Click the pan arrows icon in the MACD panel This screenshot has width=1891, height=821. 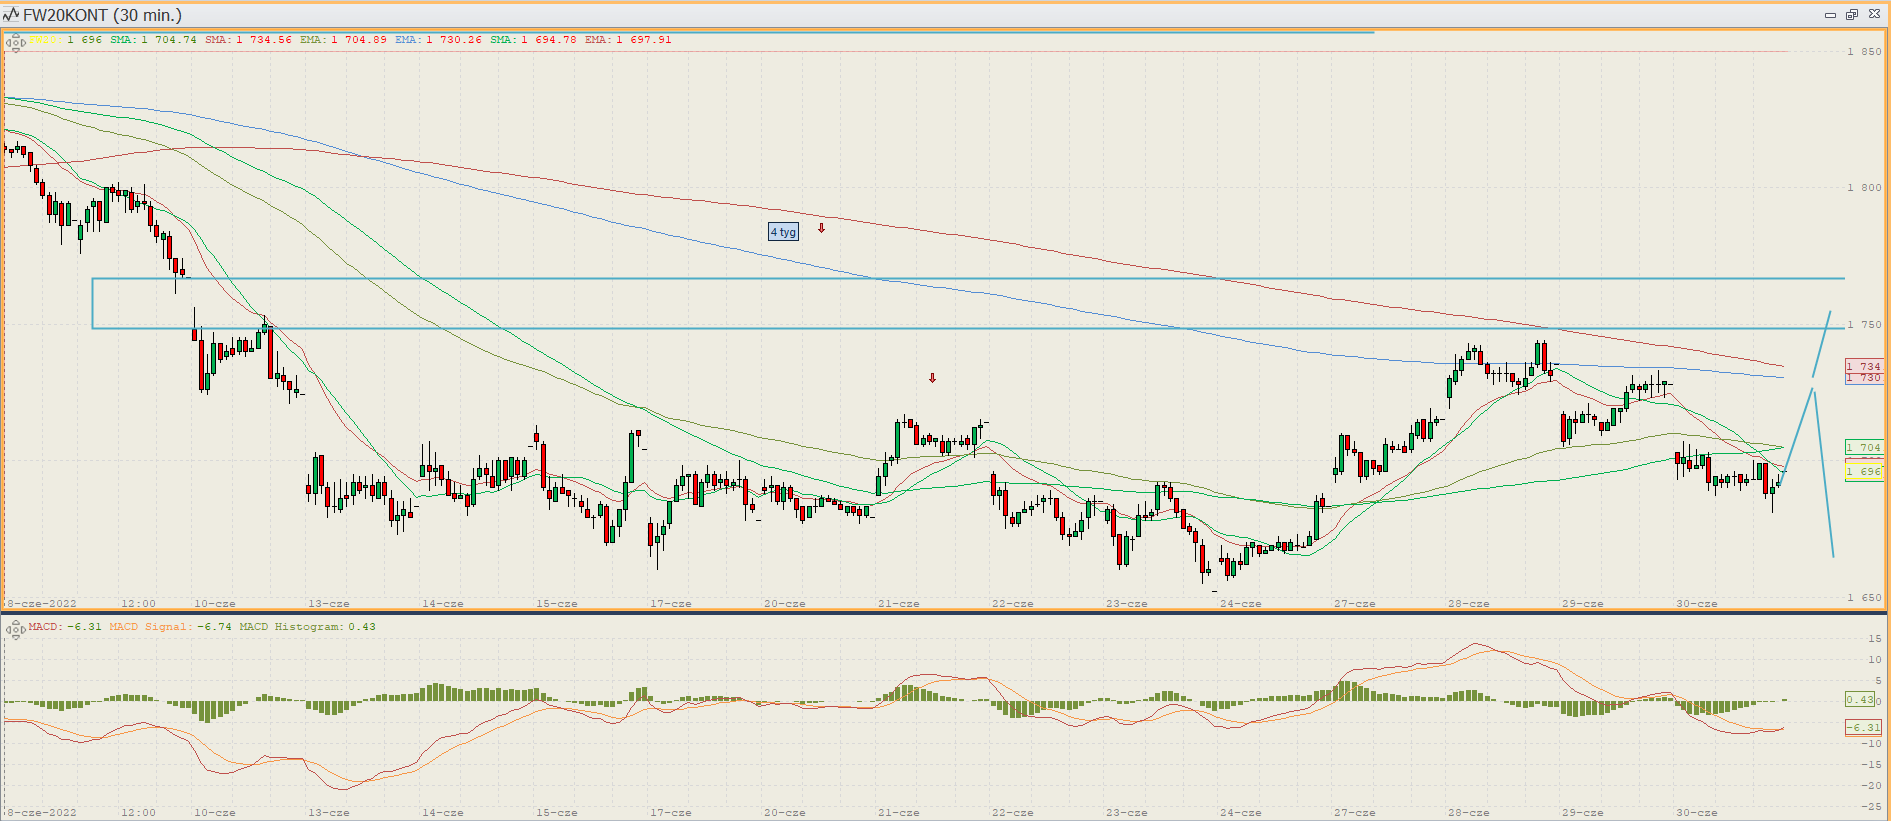(x=15, y=629)
